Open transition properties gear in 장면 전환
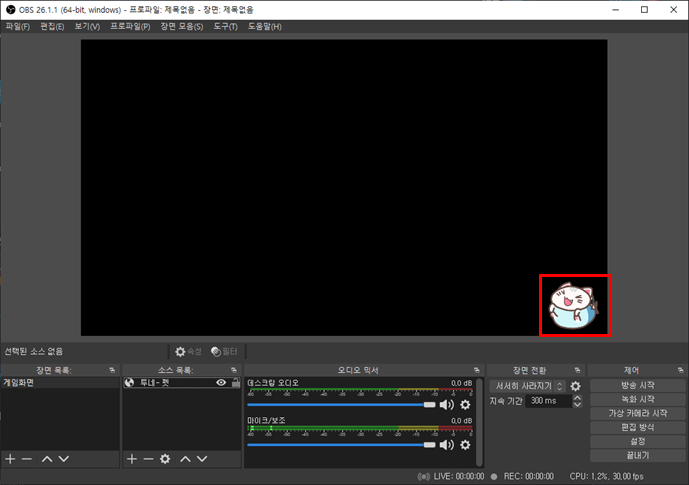 (576, 386)
